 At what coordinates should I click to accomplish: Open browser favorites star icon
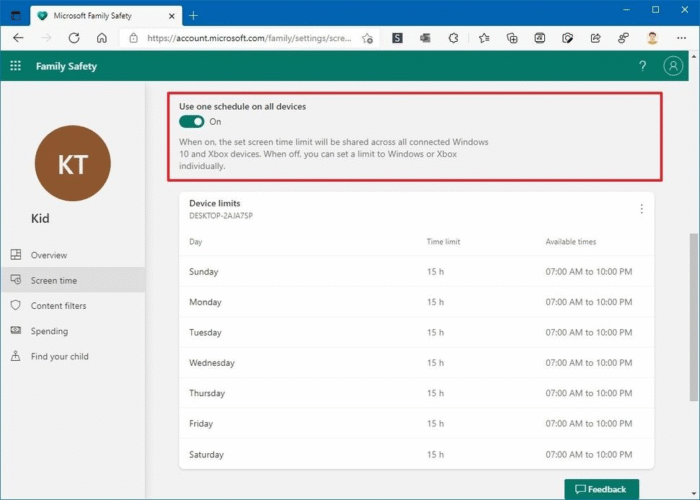(x=484, y=38)
